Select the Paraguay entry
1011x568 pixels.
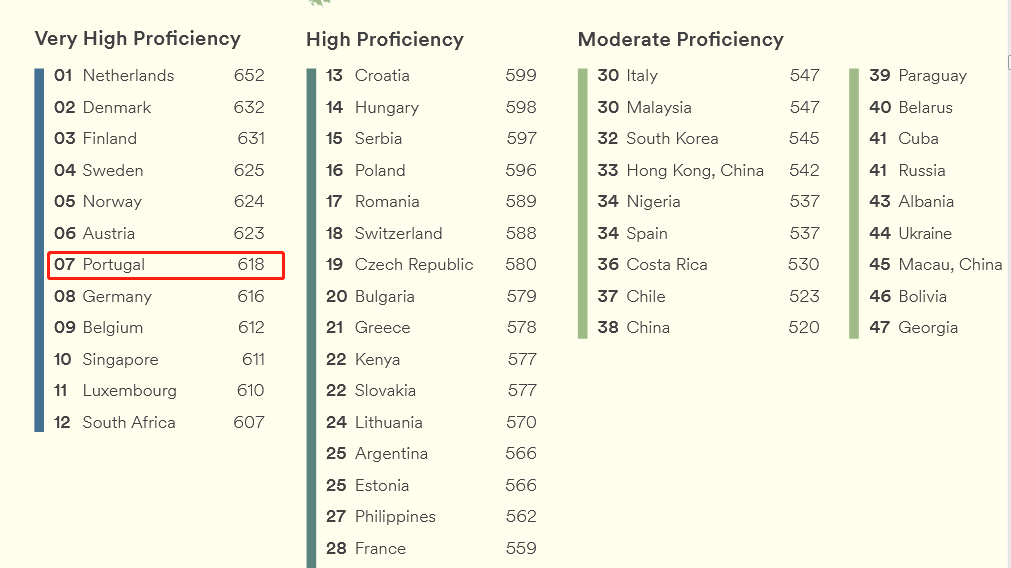(x=932, y=76)
